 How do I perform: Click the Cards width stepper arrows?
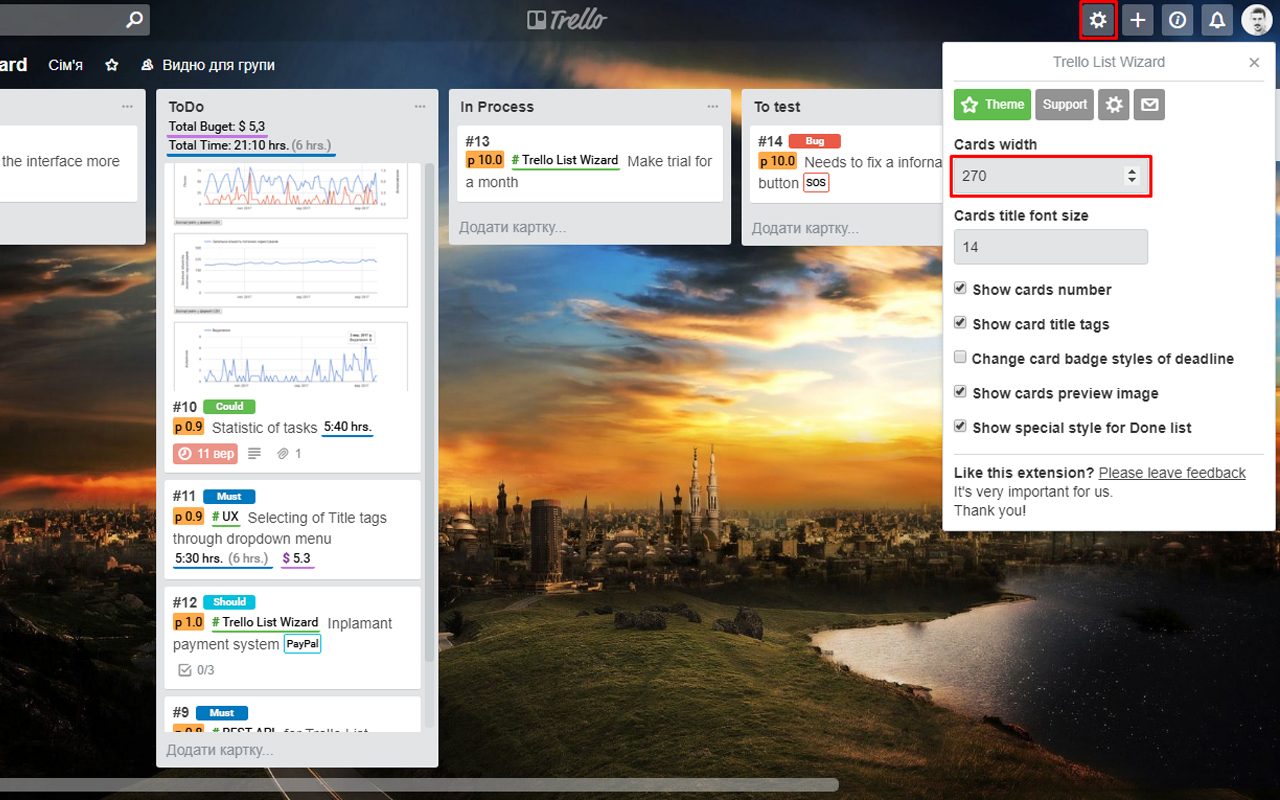pos(1132,176)
